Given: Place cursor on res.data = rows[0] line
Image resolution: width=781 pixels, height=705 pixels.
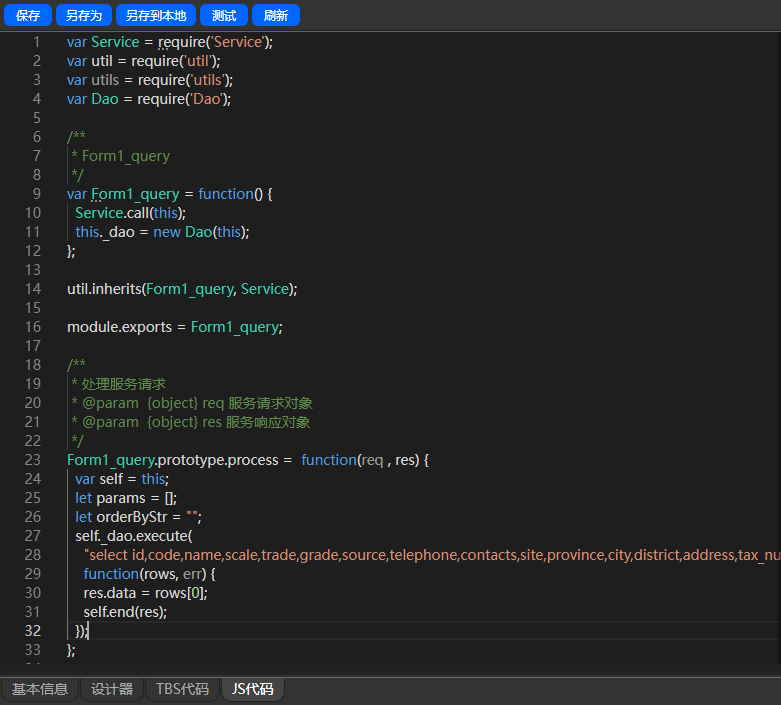Looking at the screenshot, I should tap(145, 593).
